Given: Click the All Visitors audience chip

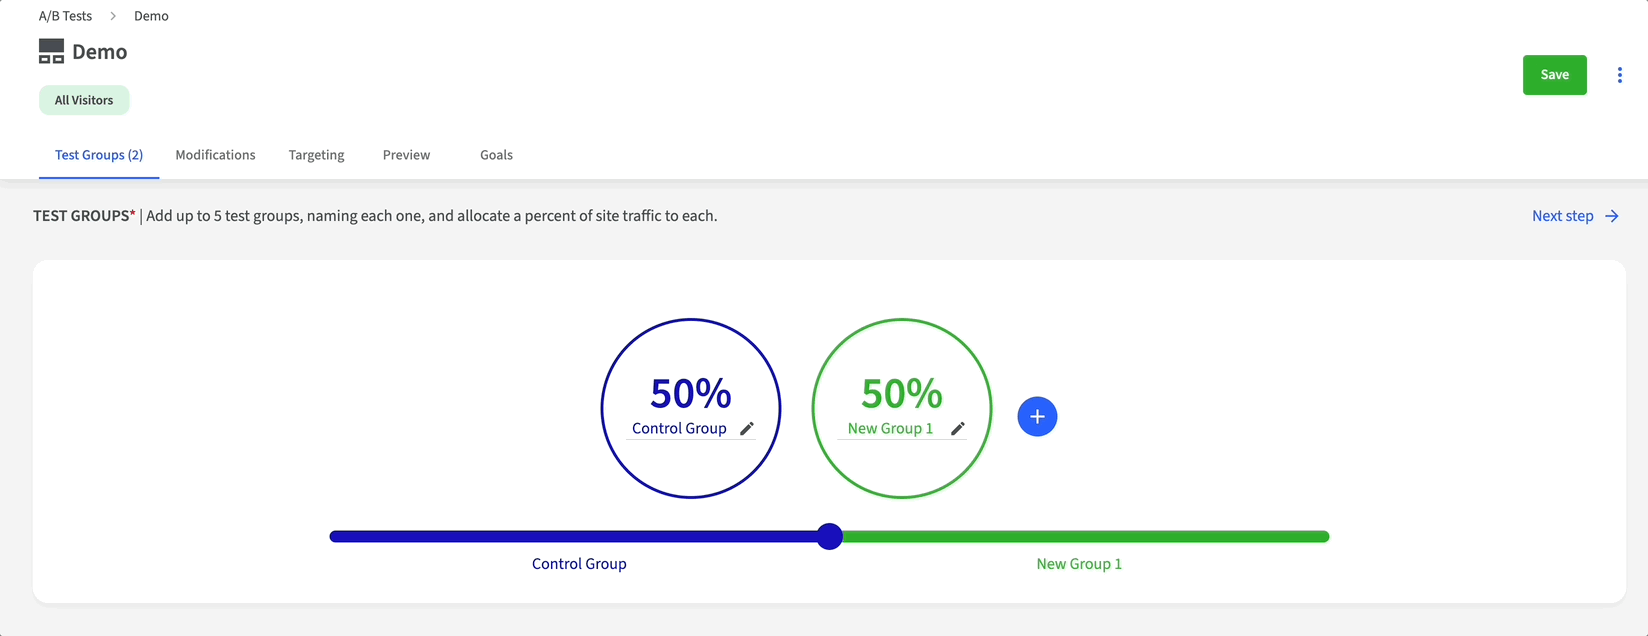Looking at the screenshot, I should tap(84, 100).
